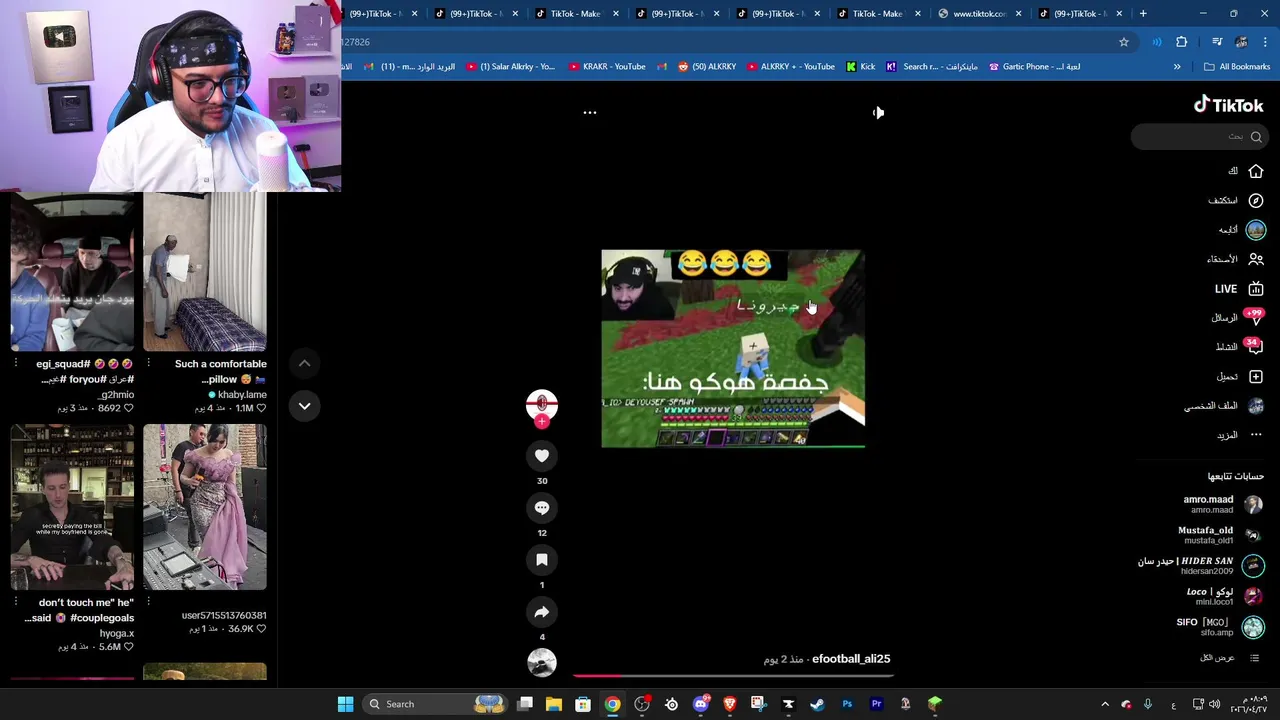Open a new Chrome tab
The height and width of the screenshot is (720, 1280).
click(1143, 13)
